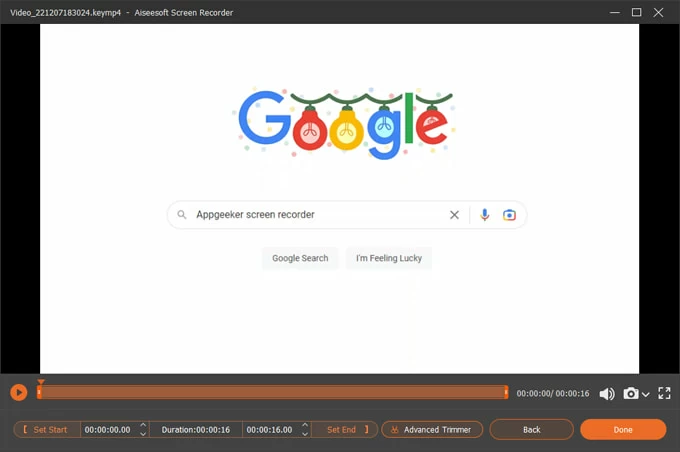Take a snapshot with the camera icon

[631, 393]
